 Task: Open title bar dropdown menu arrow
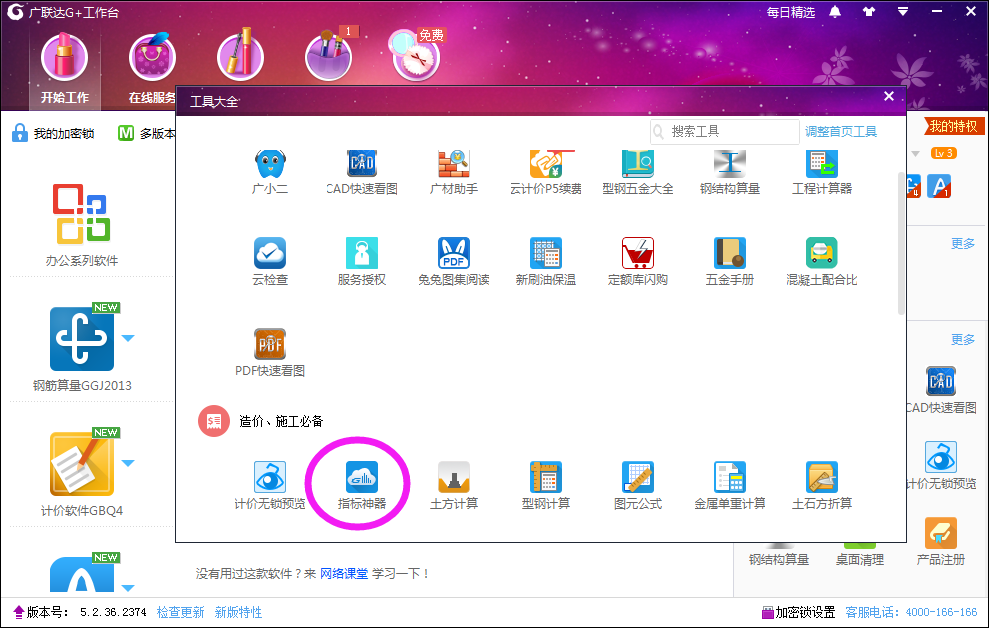pyautogui.click(x=903, y=11)
